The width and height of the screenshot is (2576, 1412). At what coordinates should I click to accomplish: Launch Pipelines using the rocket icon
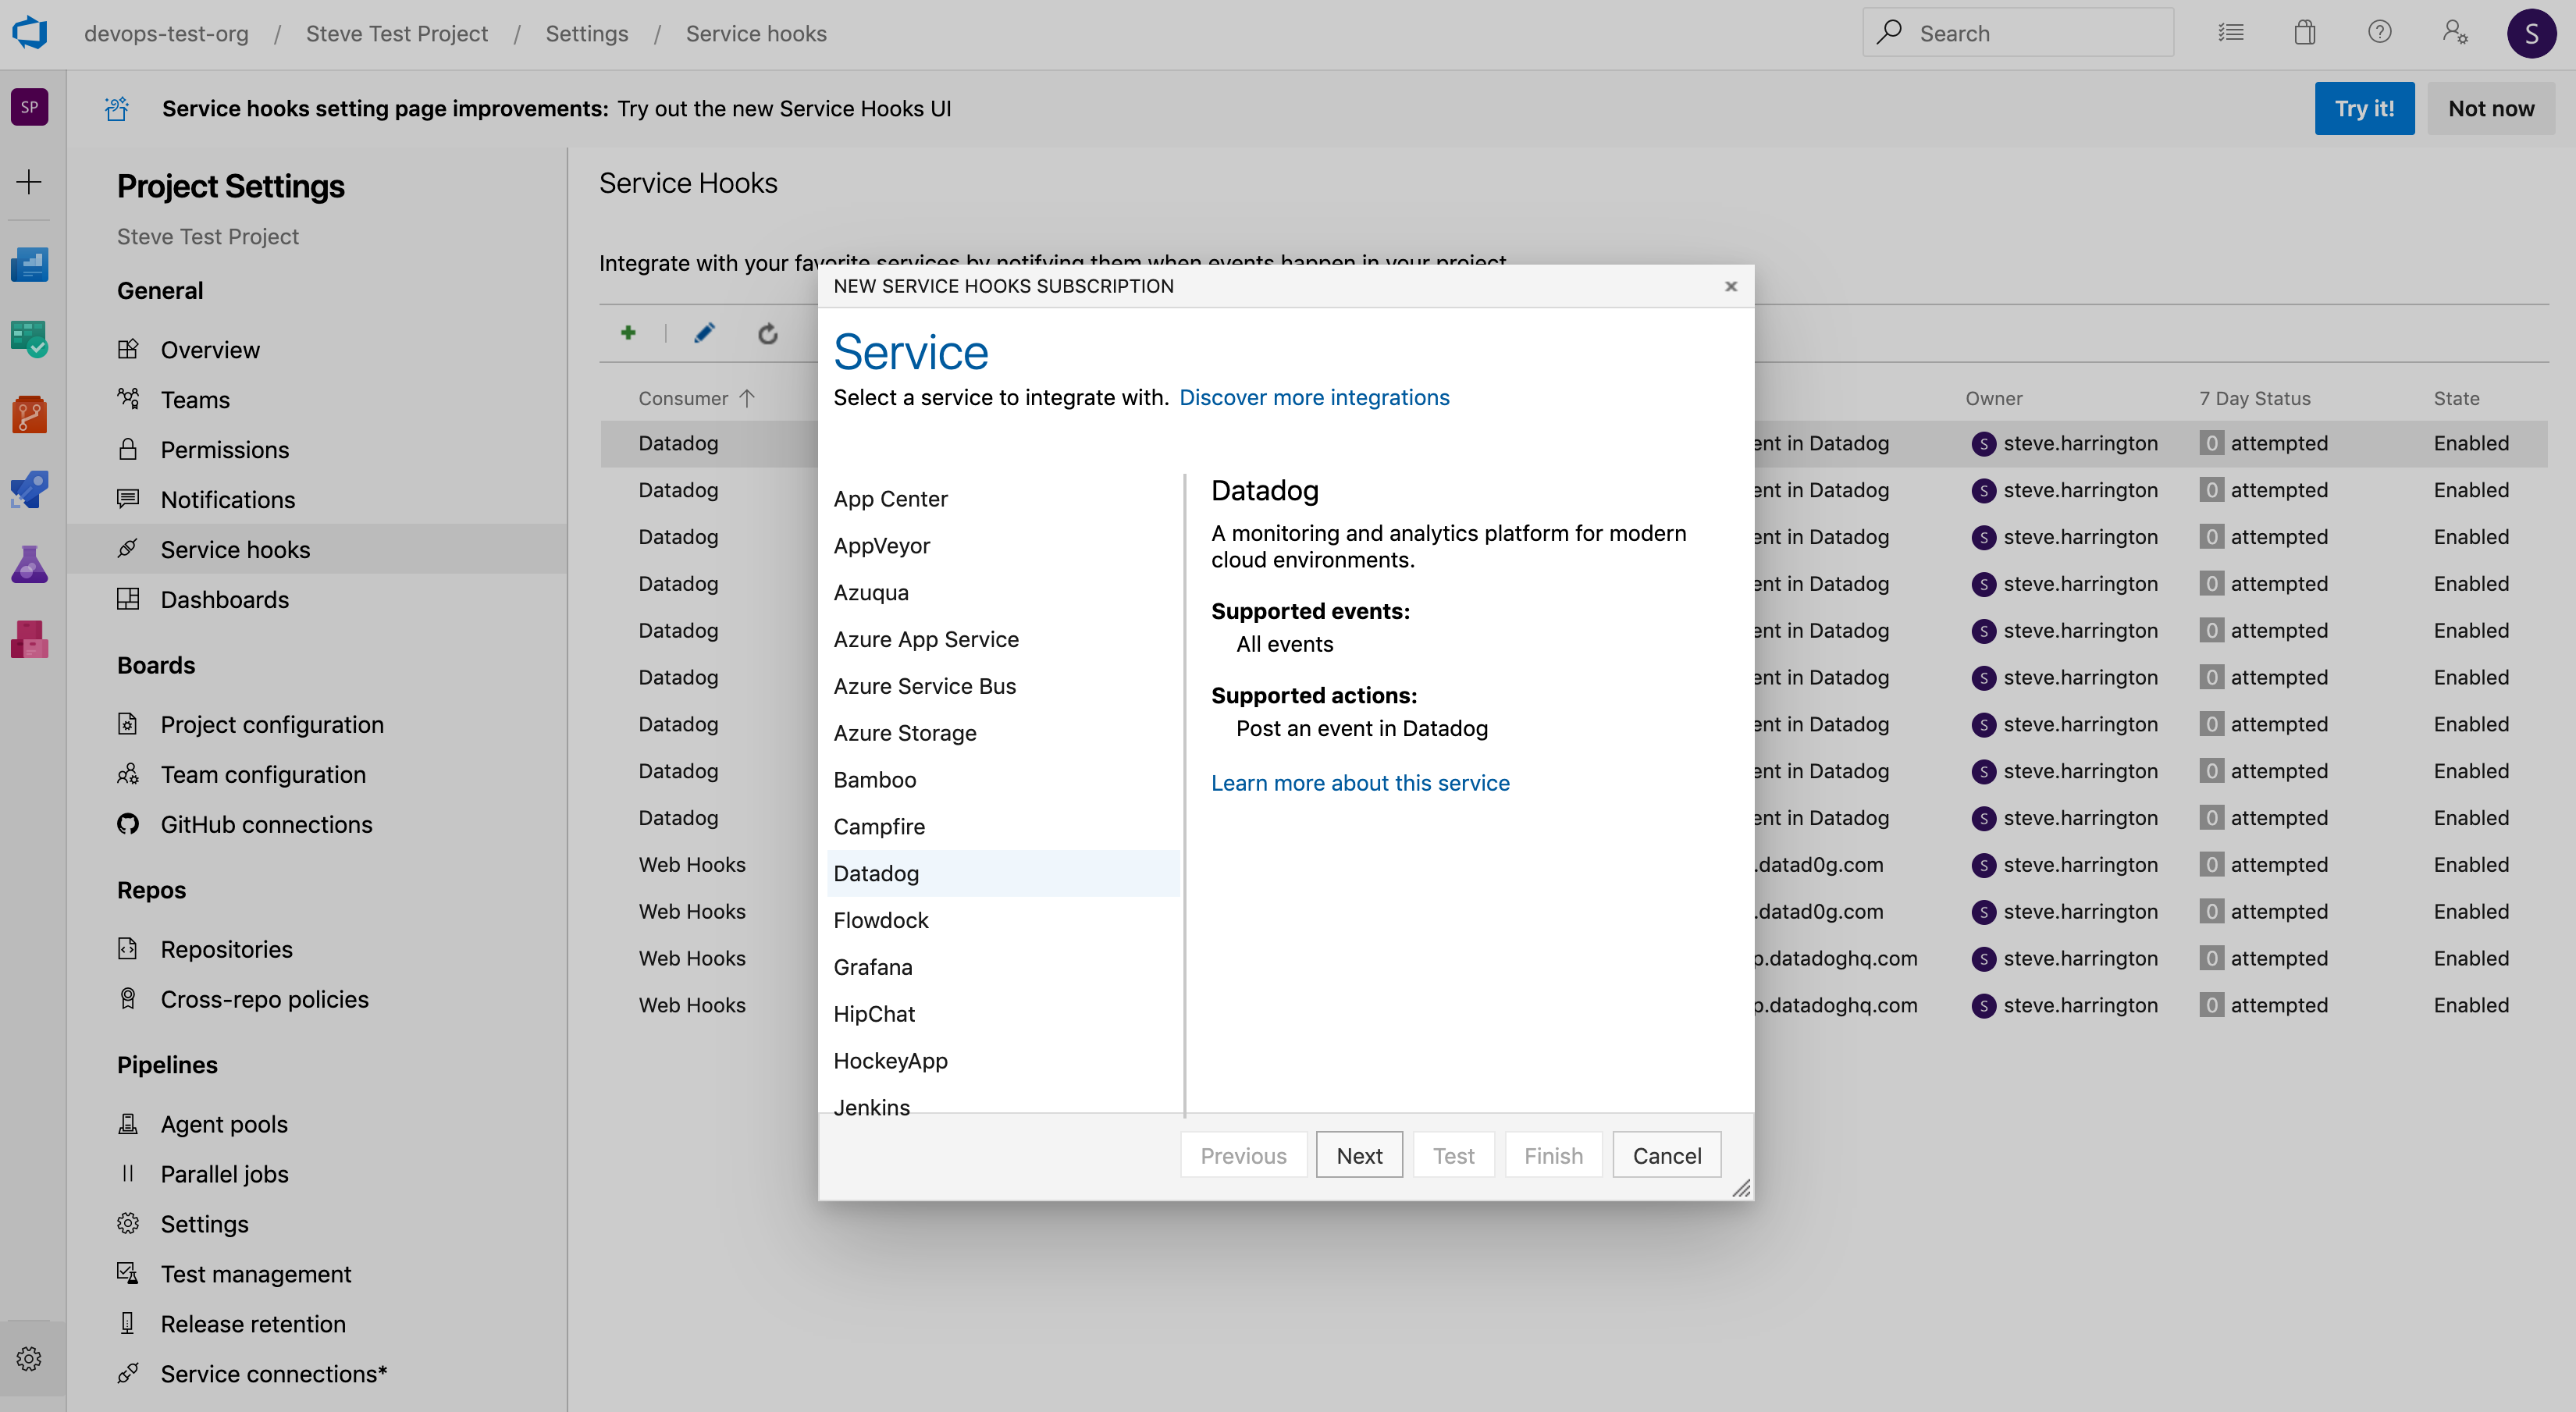pos(29,489)
